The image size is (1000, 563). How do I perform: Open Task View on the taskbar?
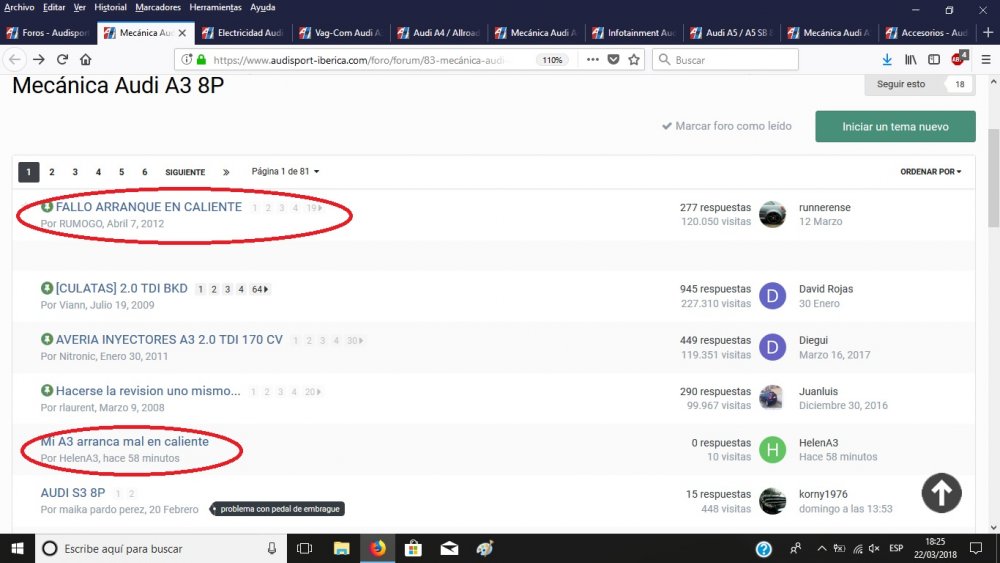pyautogui.click(x=305, y=548)
